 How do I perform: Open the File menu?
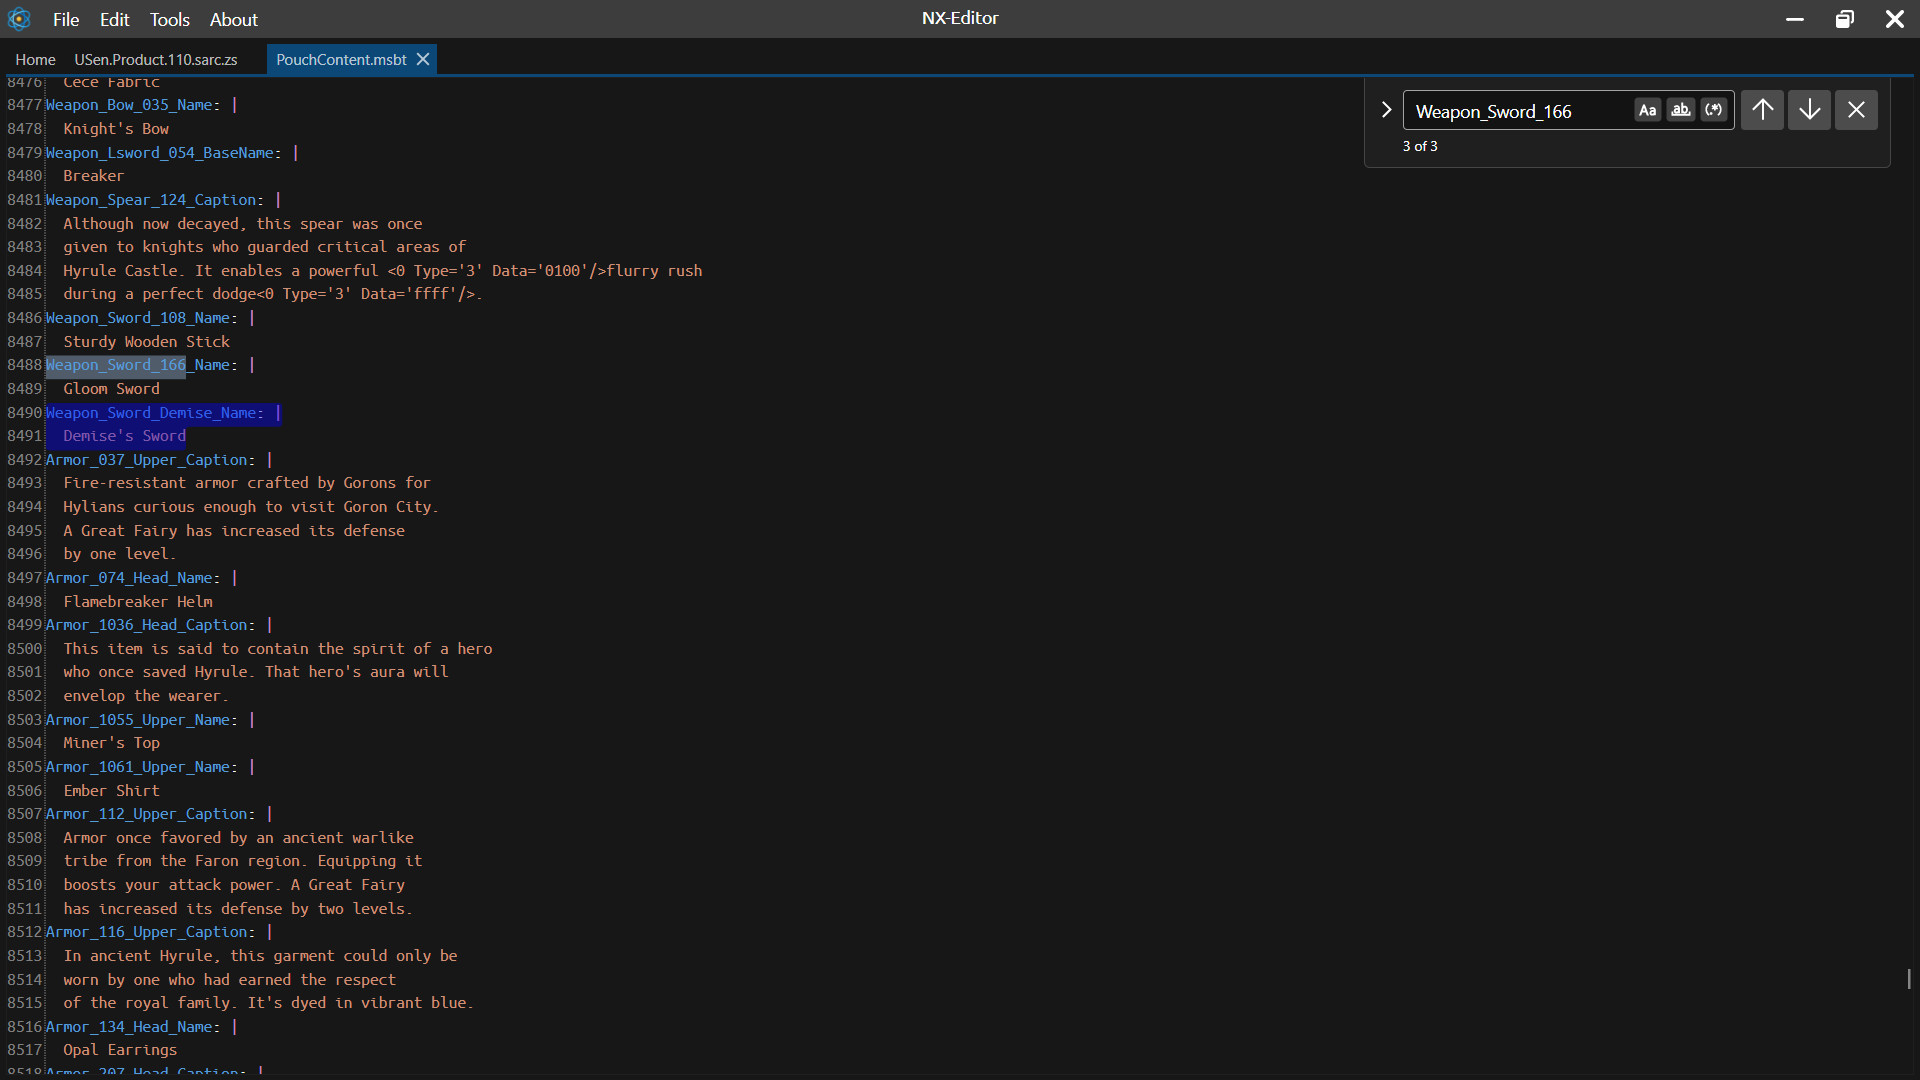66,19
